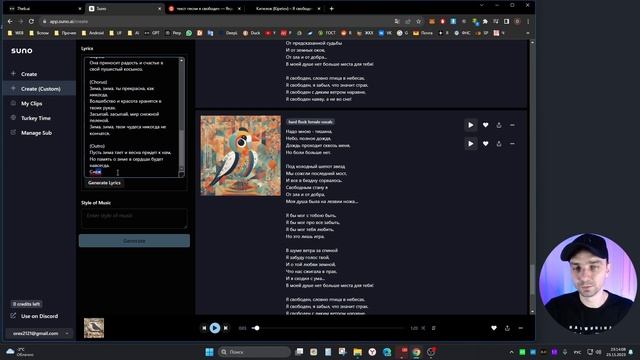This screenshot has width=640, height=360.
Task: Open Yandex Browser from the taskbar
Action: pyautogui.click(x=372, y=352)
